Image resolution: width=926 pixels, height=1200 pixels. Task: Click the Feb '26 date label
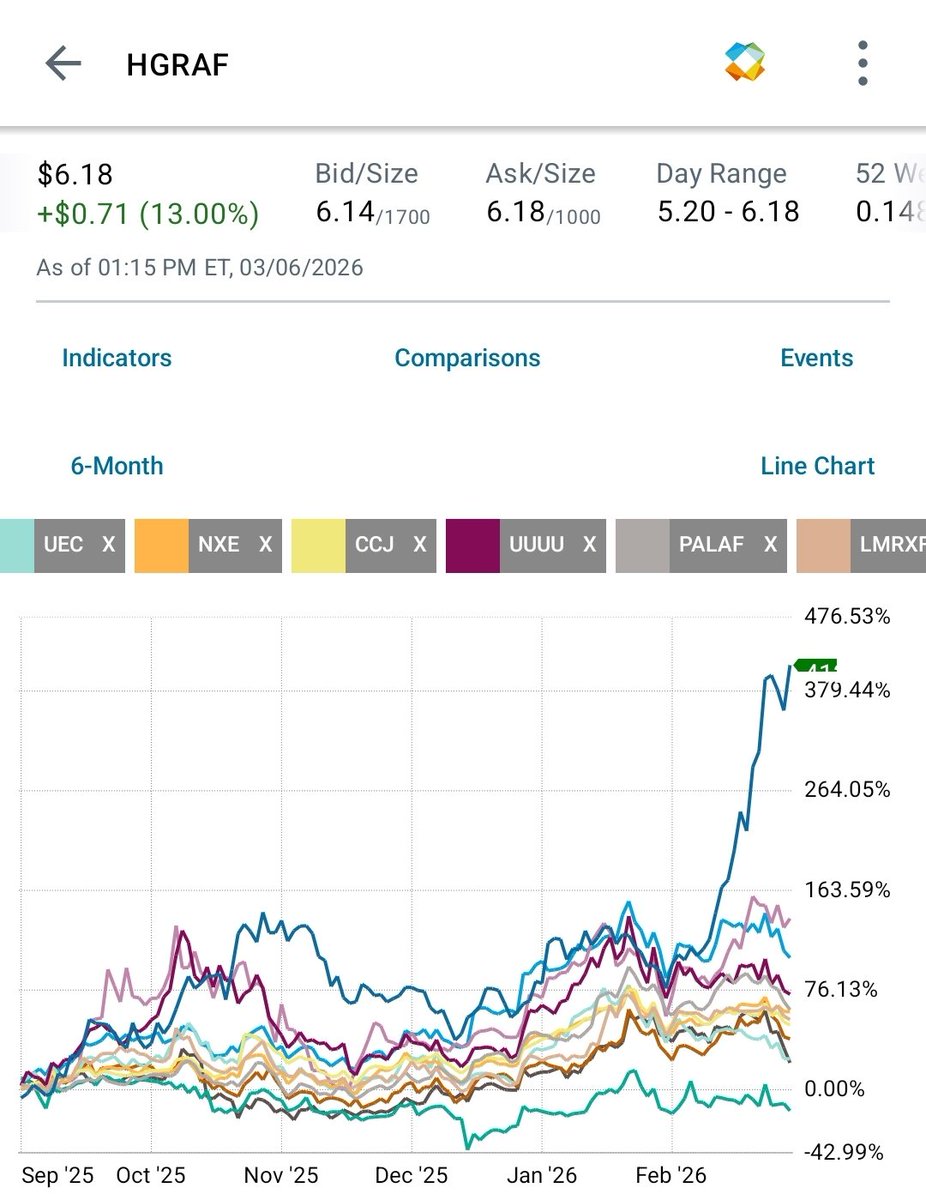click(x=671, y=1175)
